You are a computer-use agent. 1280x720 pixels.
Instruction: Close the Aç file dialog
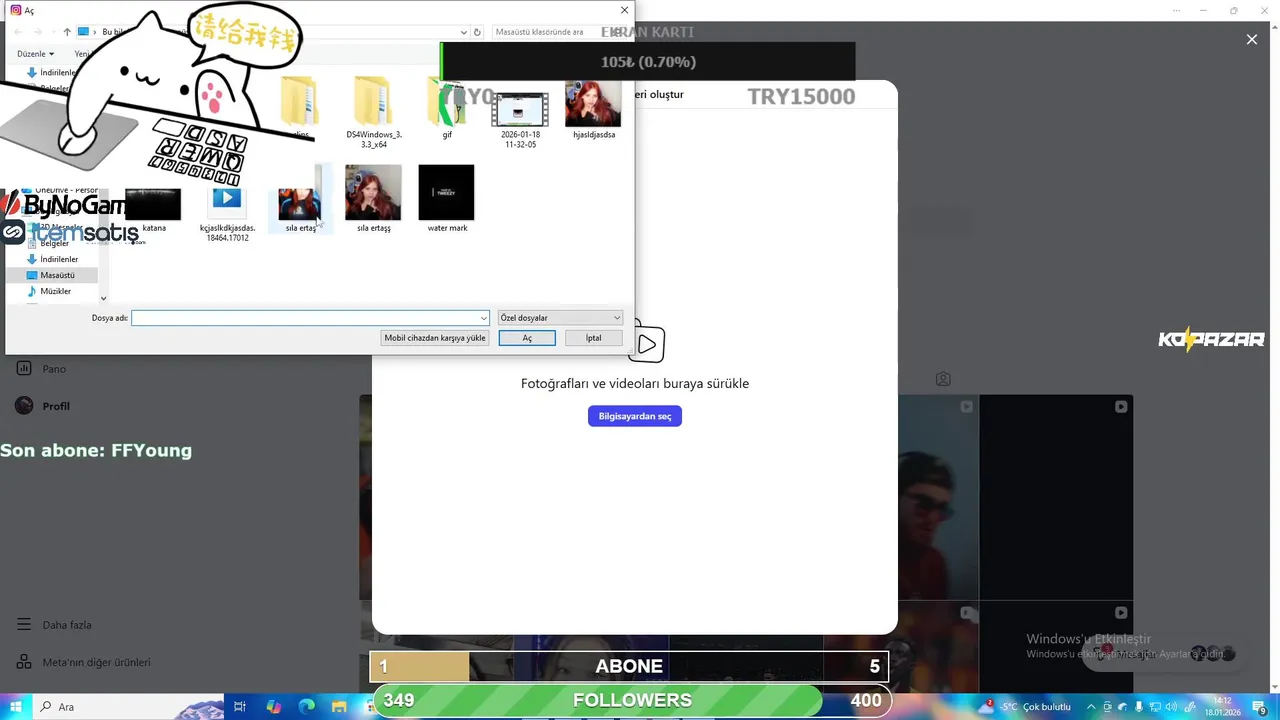tap(624, 10)
